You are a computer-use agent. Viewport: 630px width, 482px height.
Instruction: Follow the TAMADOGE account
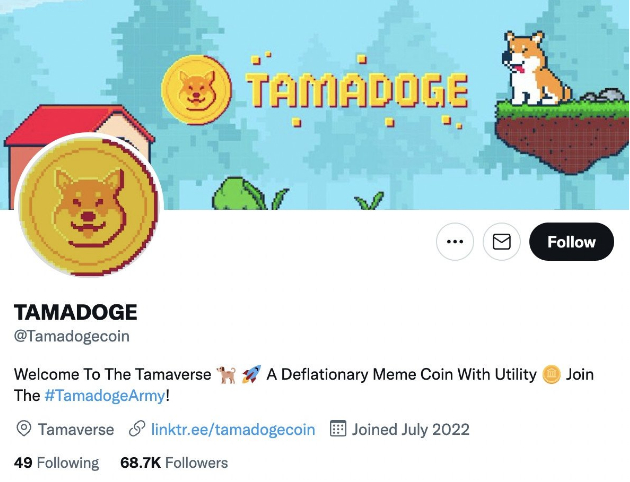click(x=571, y=242)
